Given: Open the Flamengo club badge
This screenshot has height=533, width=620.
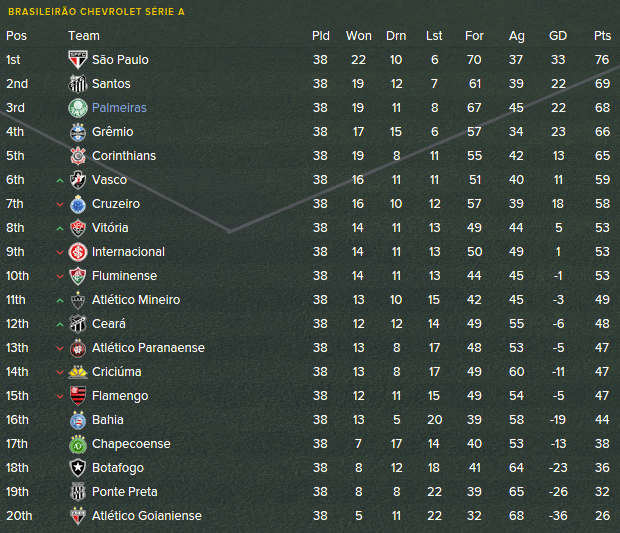Looking at the screenshot, I should (77, 396).
